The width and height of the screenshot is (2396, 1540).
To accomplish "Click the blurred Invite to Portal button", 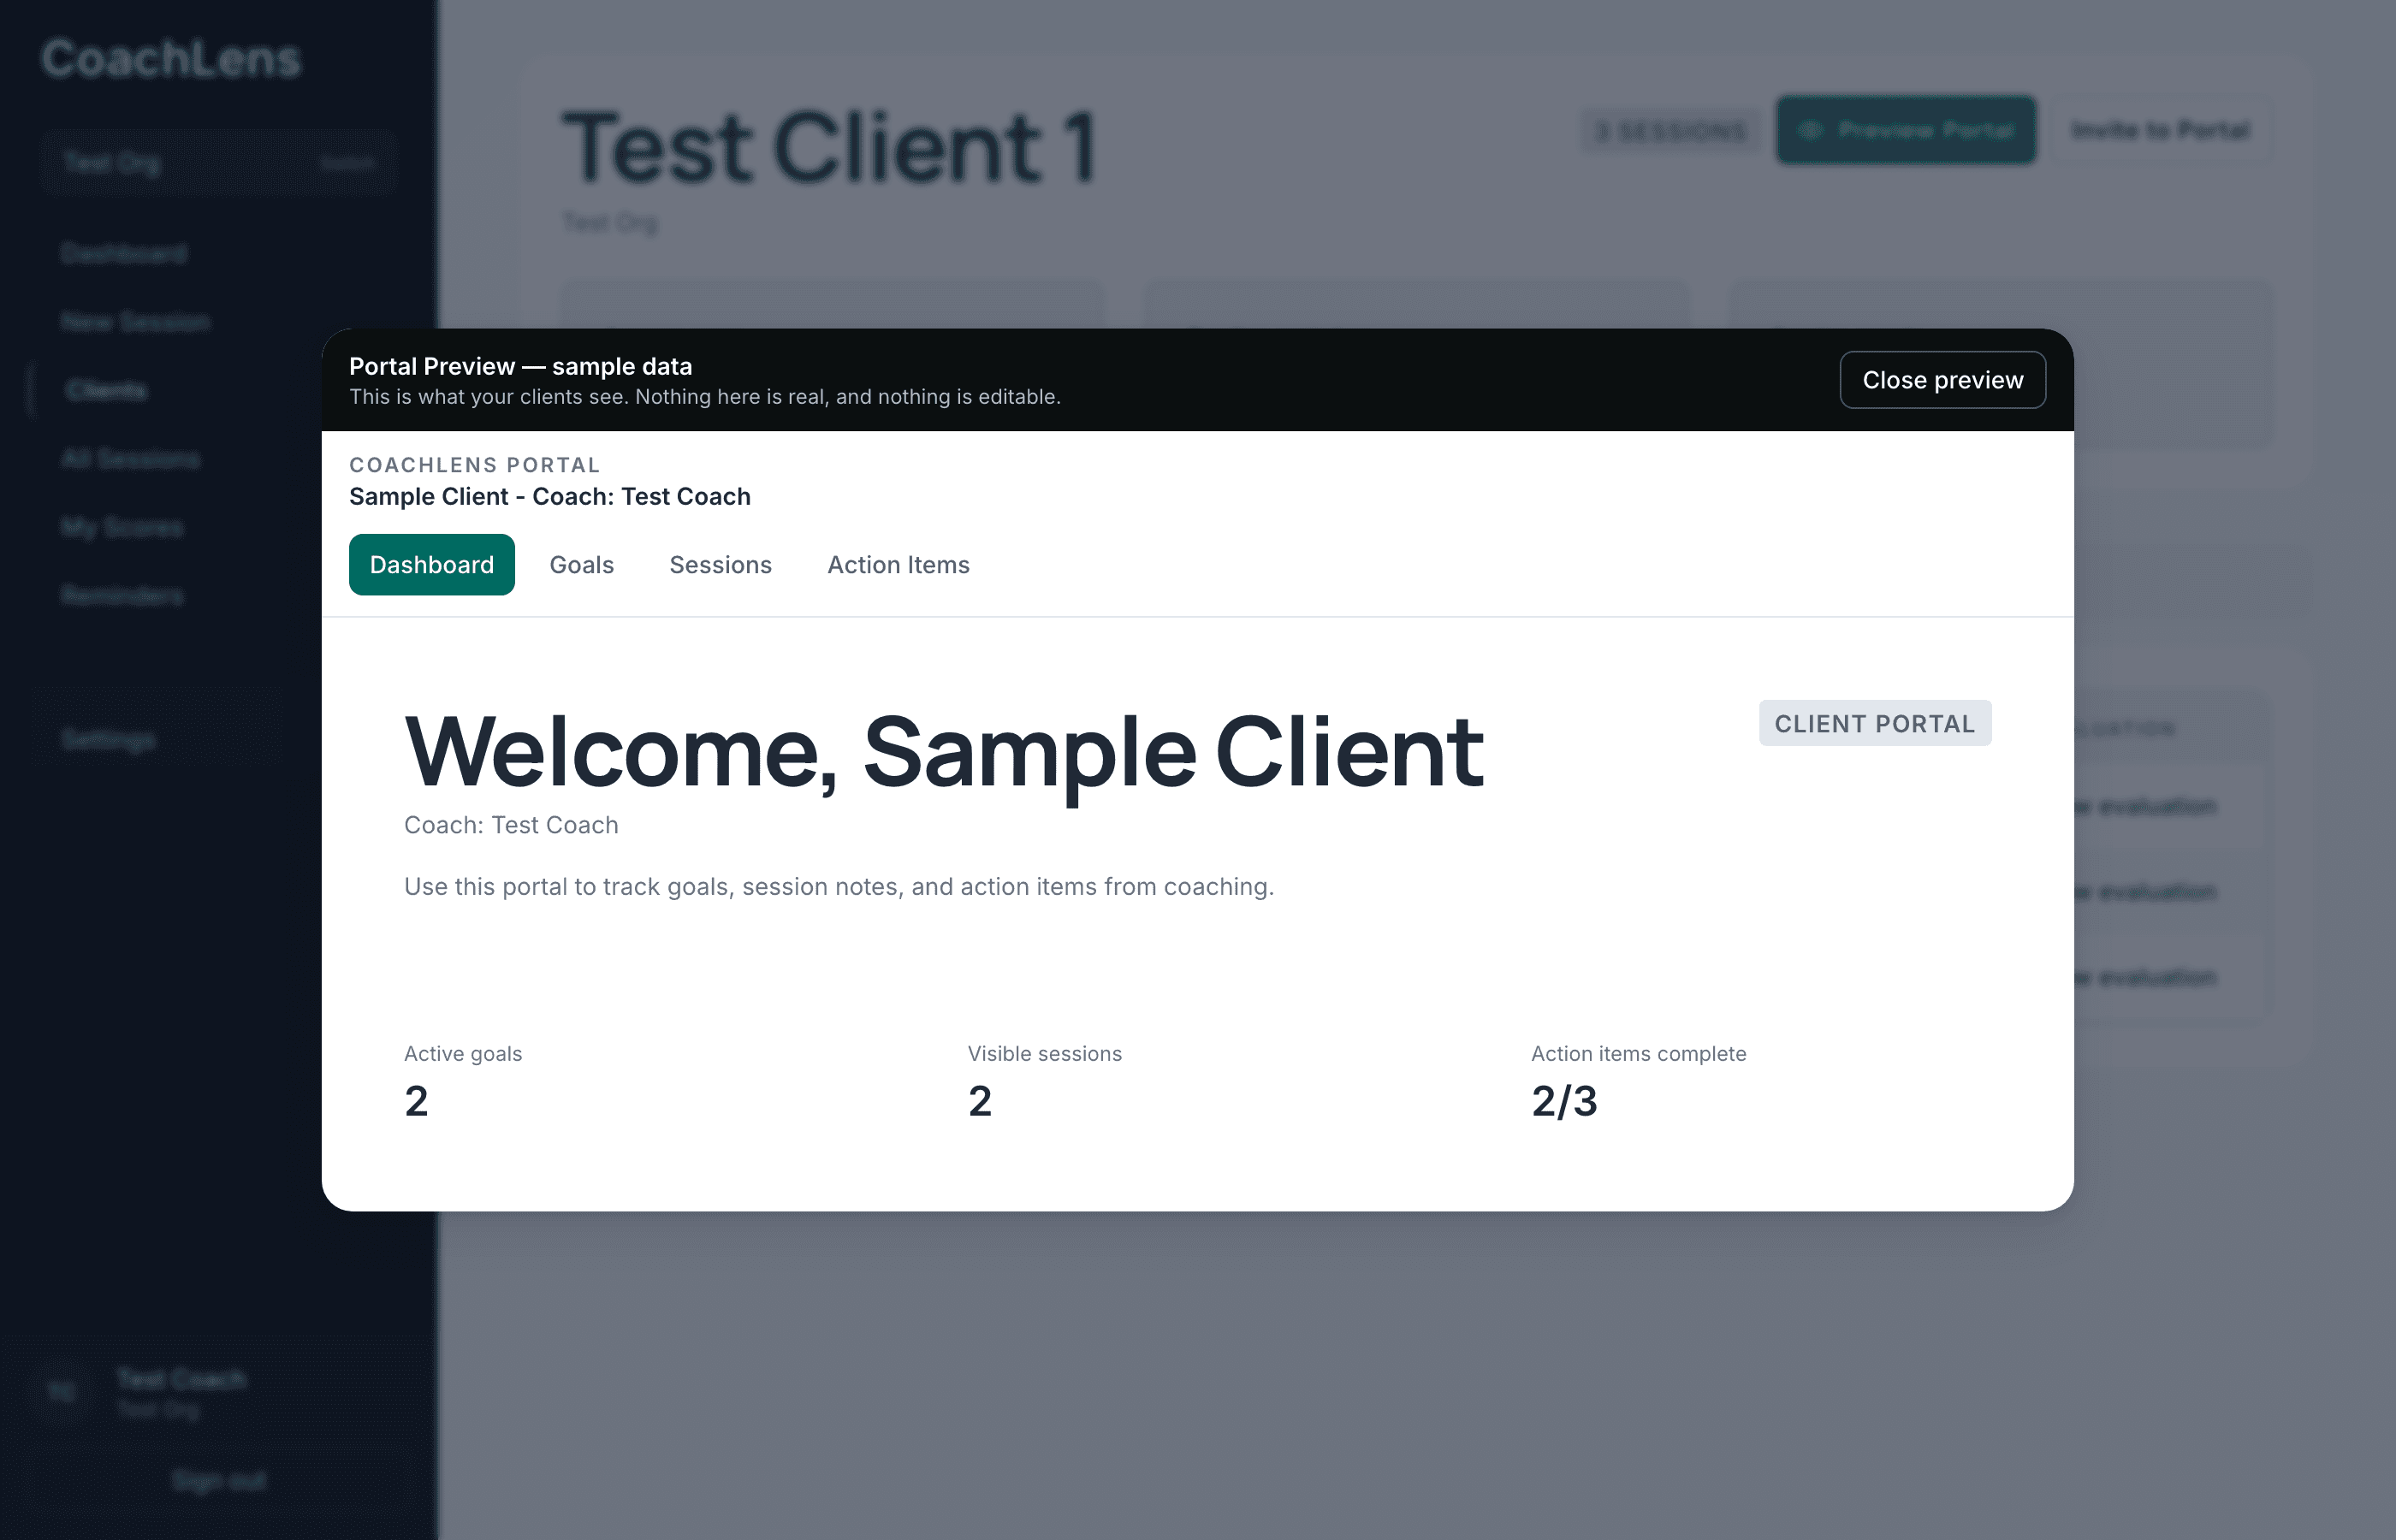I will pyautogui.click(x=2161, y=130).
